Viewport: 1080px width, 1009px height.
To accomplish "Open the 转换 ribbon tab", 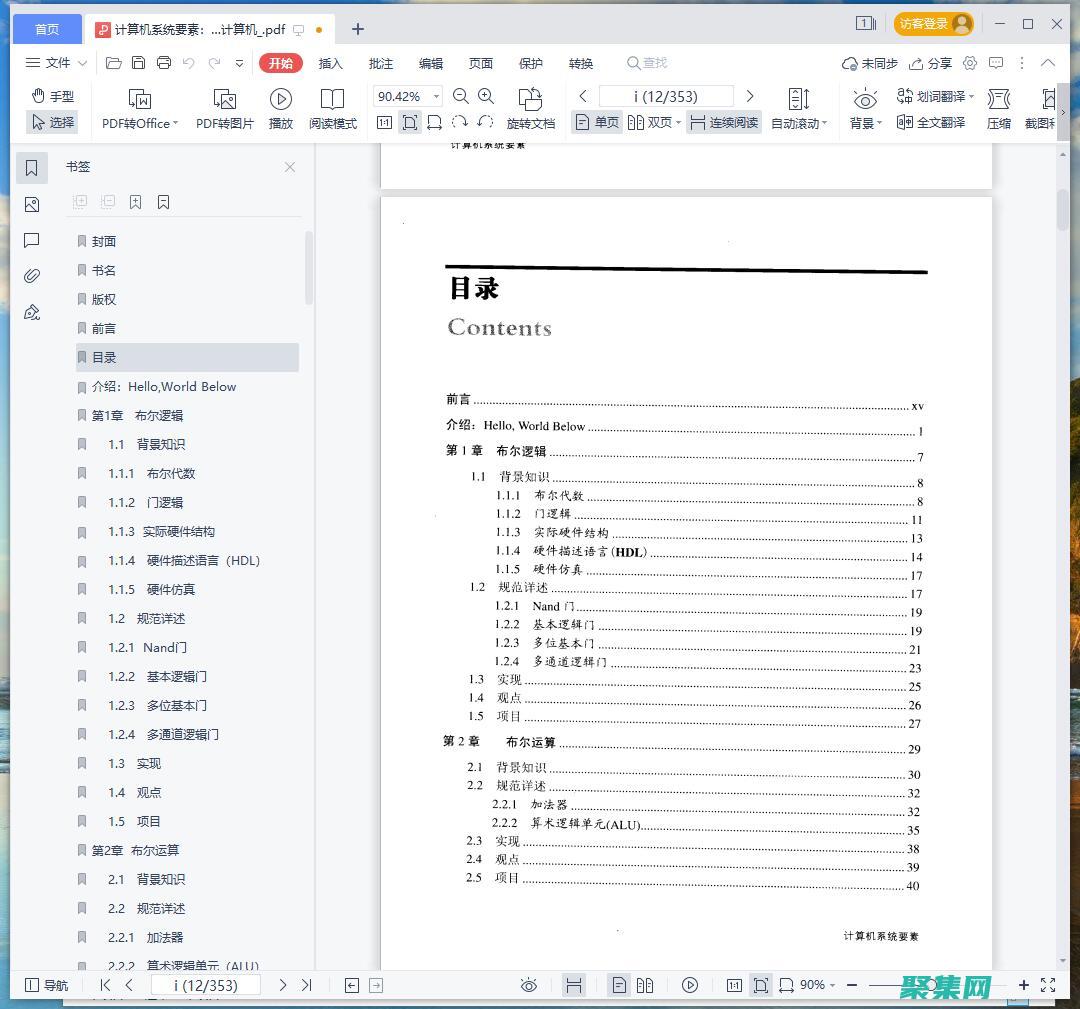I will coord(580,63).
